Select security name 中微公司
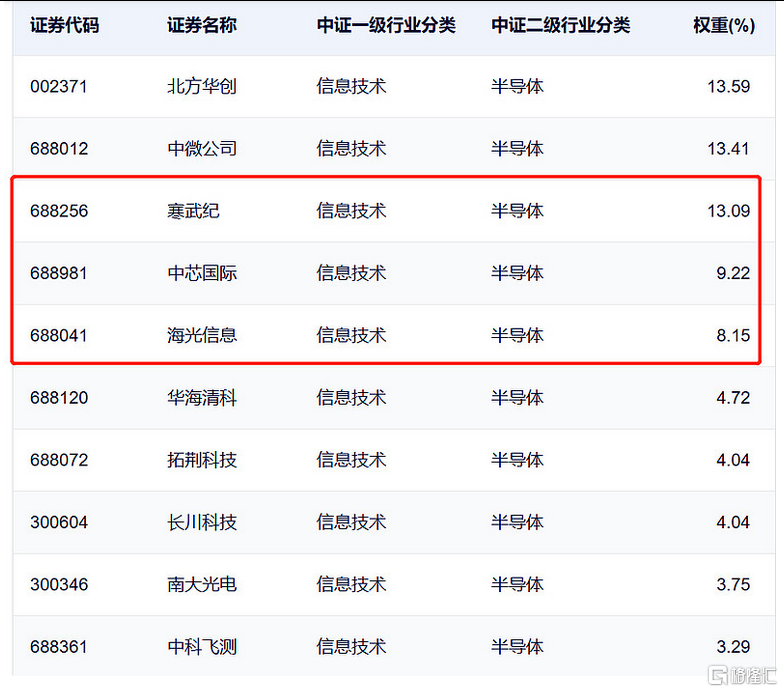 tap(202, 148)
